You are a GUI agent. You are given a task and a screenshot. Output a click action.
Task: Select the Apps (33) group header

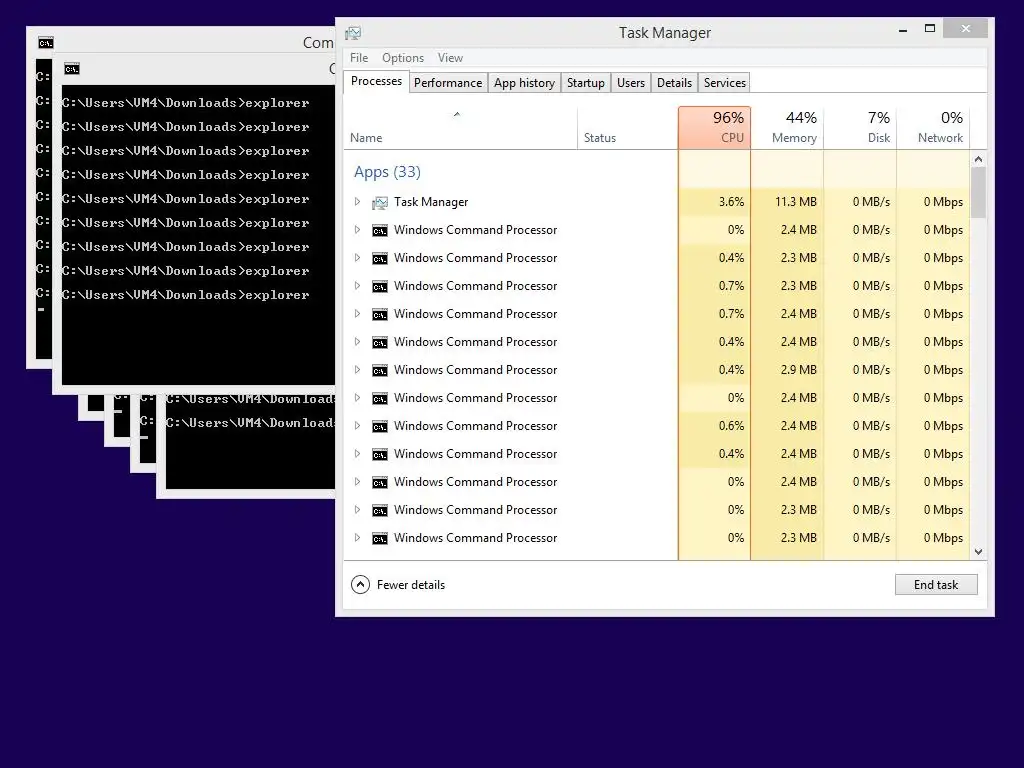tap(387, 172)
